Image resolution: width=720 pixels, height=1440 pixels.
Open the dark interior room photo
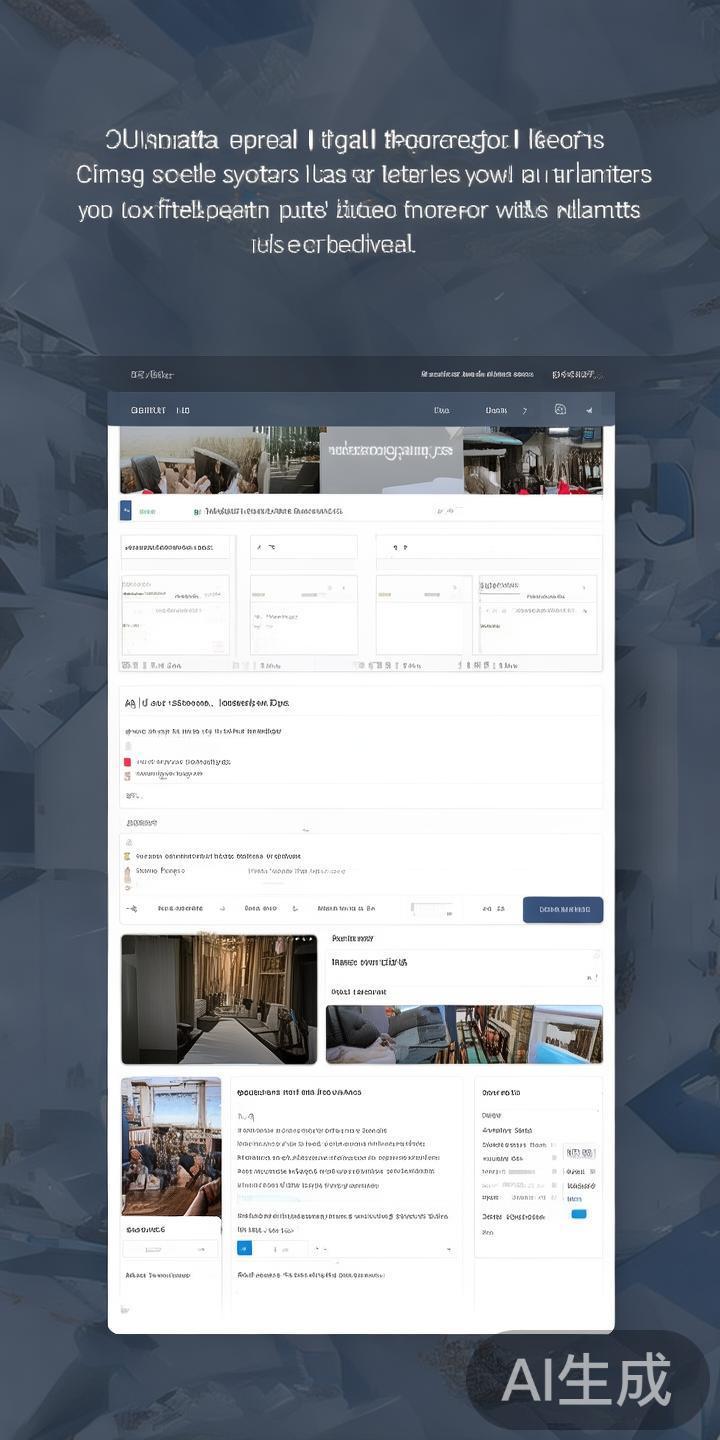click(219, 999)
